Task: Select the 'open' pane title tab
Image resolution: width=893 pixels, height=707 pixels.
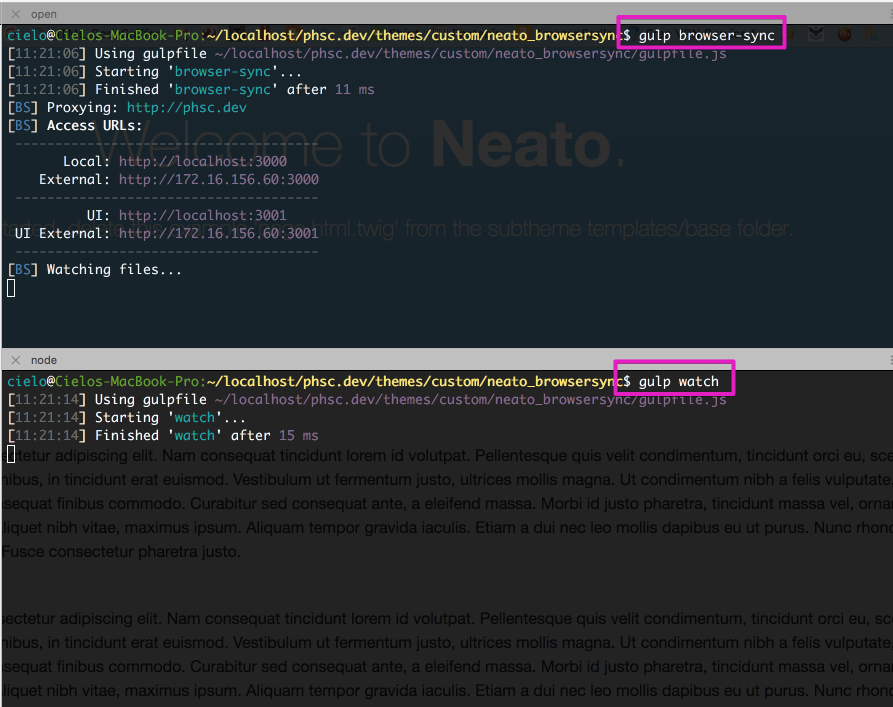Action: pyautogui.click(x=44, y=14)
